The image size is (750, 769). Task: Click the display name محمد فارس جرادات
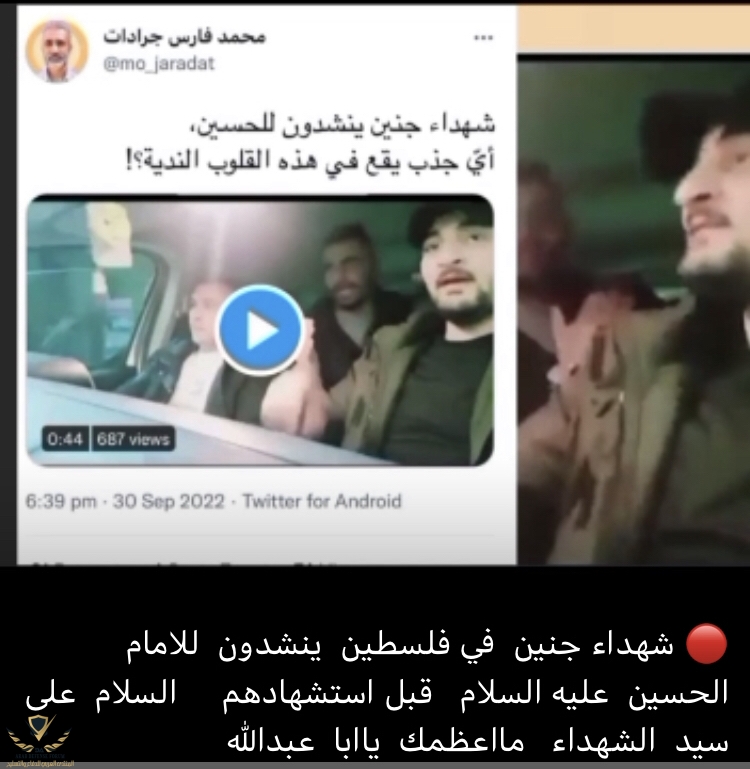[x=184, y=37]
